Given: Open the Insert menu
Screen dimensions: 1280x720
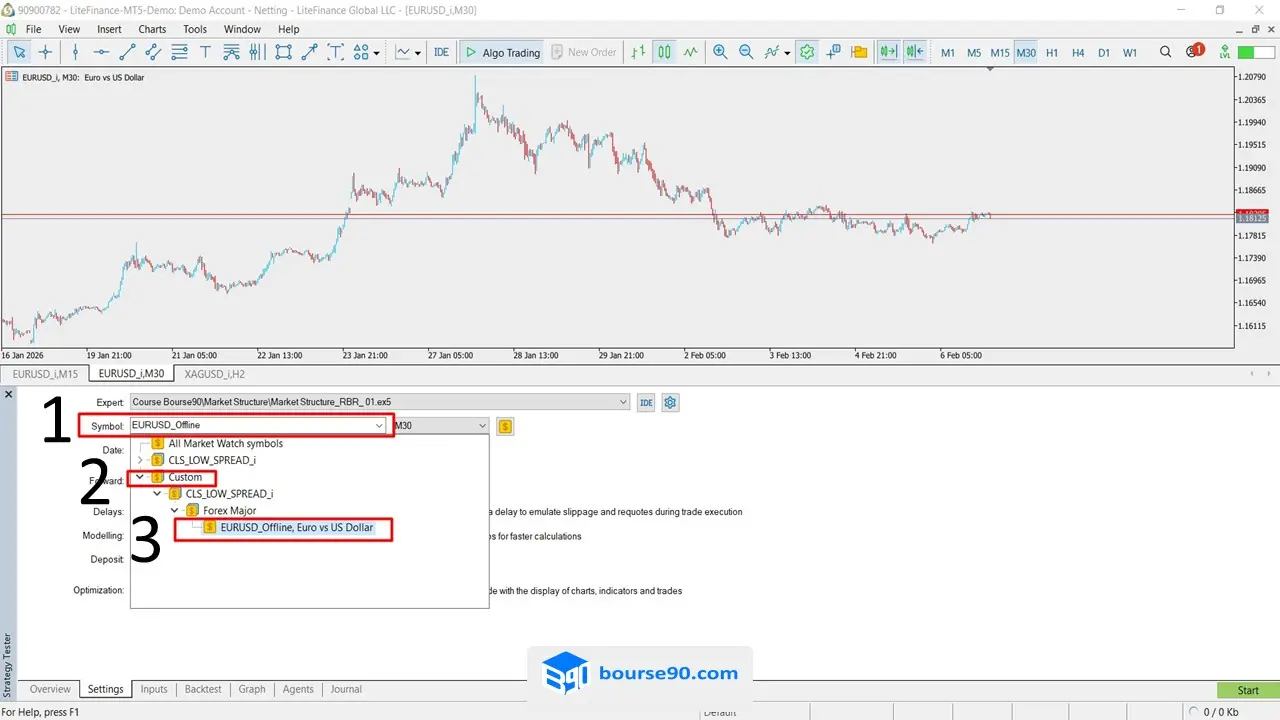Looking at the screenshot, I should [109, 29].
